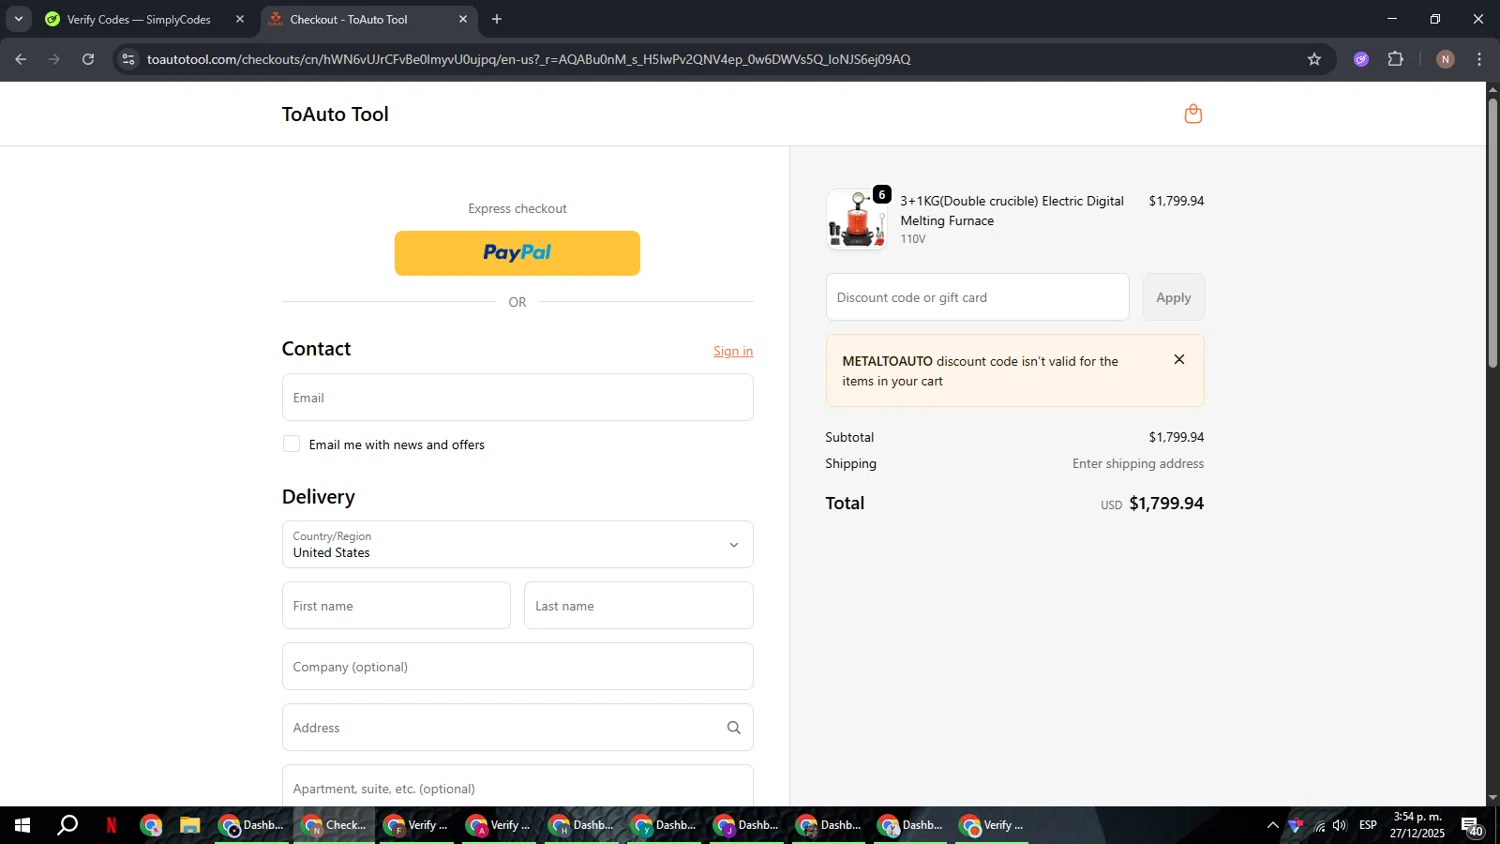Open Windows taskbar search

click(67, 825)
